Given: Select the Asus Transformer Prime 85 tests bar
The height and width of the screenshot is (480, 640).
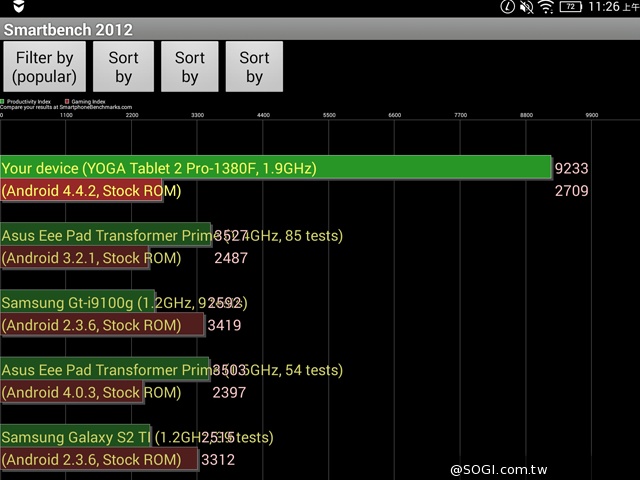Looking at the screenshot, I should click(x=106, y=235).
